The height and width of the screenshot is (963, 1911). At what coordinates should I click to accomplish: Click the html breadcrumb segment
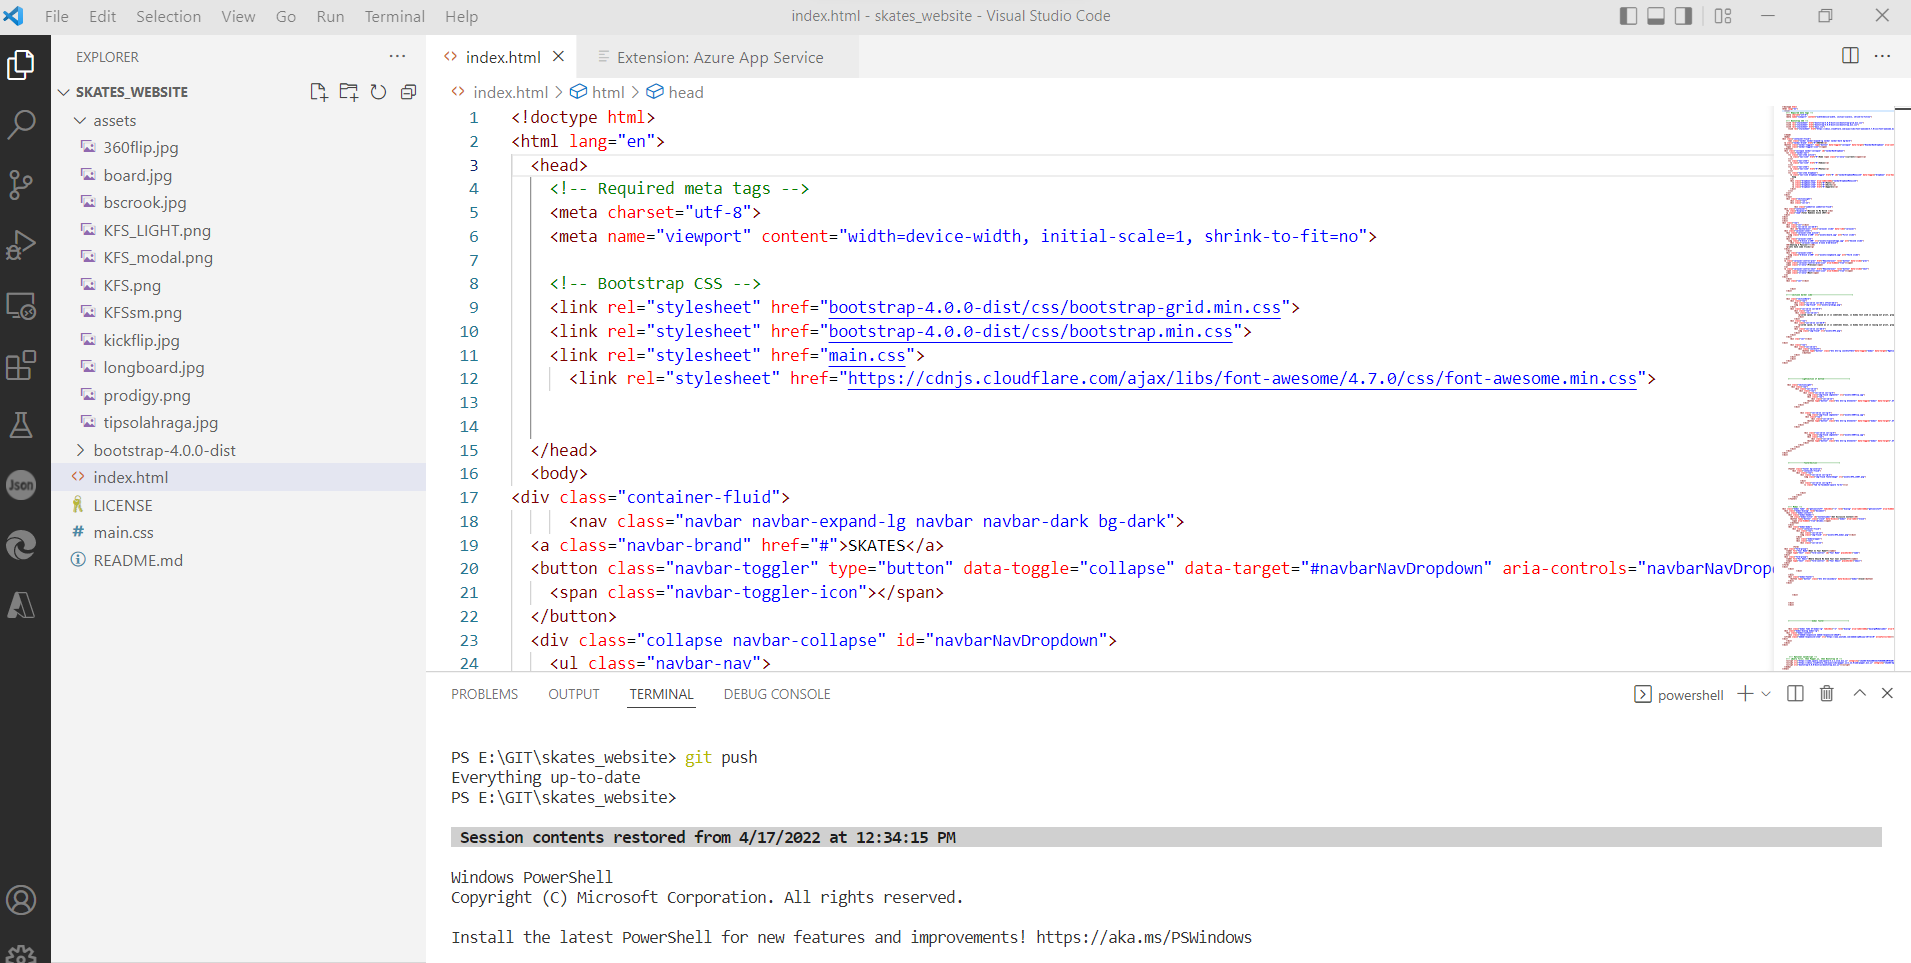(x=608, y=92)
